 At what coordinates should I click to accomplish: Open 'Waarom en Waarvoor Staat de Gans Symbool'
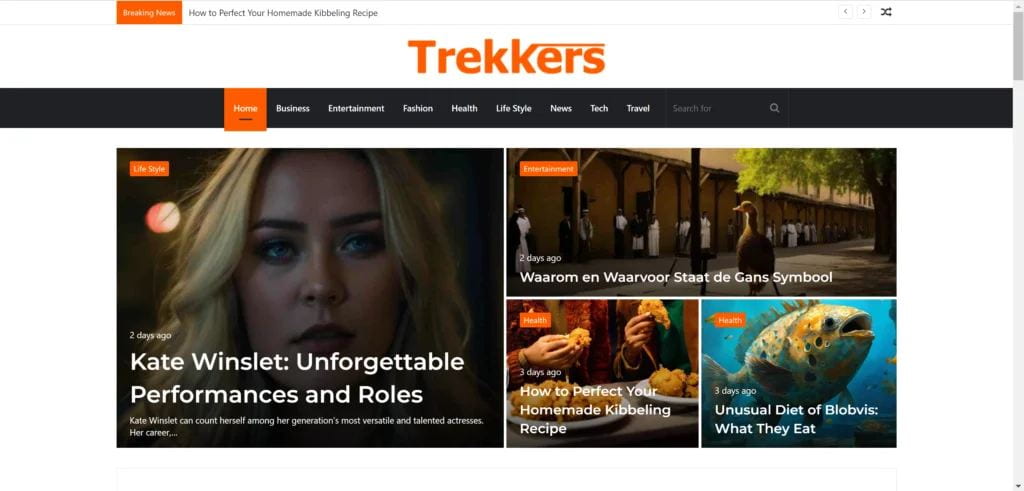click(x=676, y=277)
